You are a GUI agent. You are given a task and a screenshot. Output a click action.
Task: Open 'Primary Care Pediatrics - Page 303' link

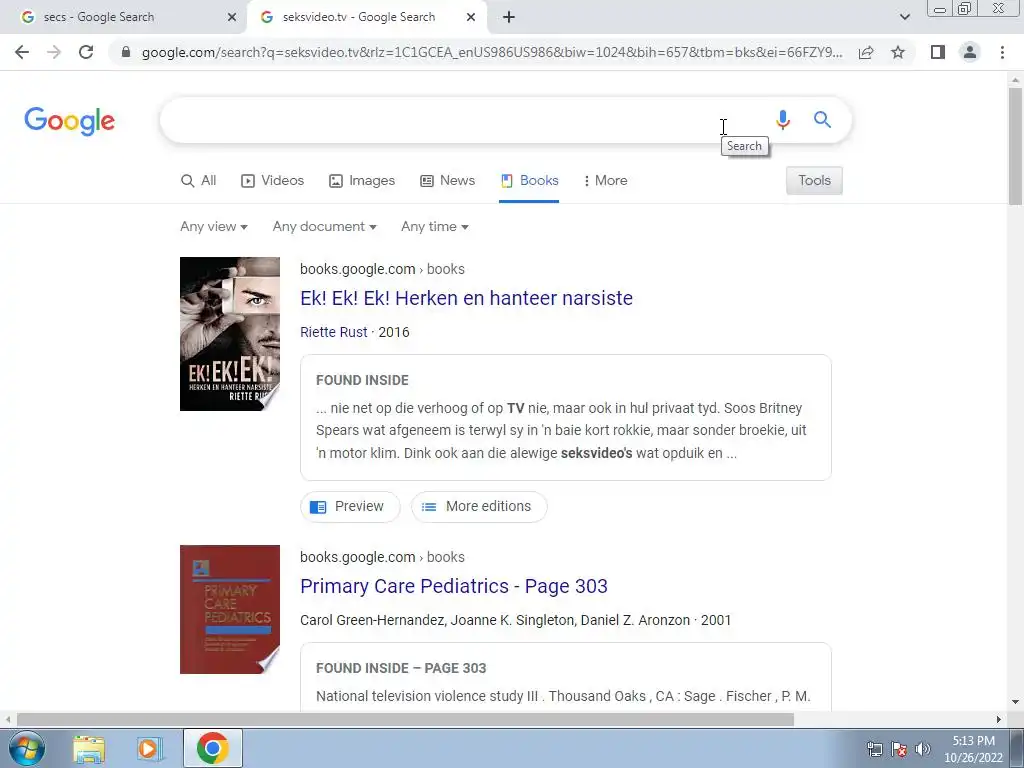(x=454, y=586)
